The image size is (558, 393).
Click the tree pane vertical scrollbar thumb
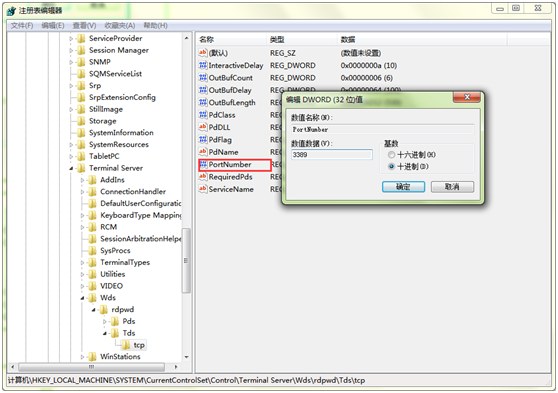click(x=186, y=261)
